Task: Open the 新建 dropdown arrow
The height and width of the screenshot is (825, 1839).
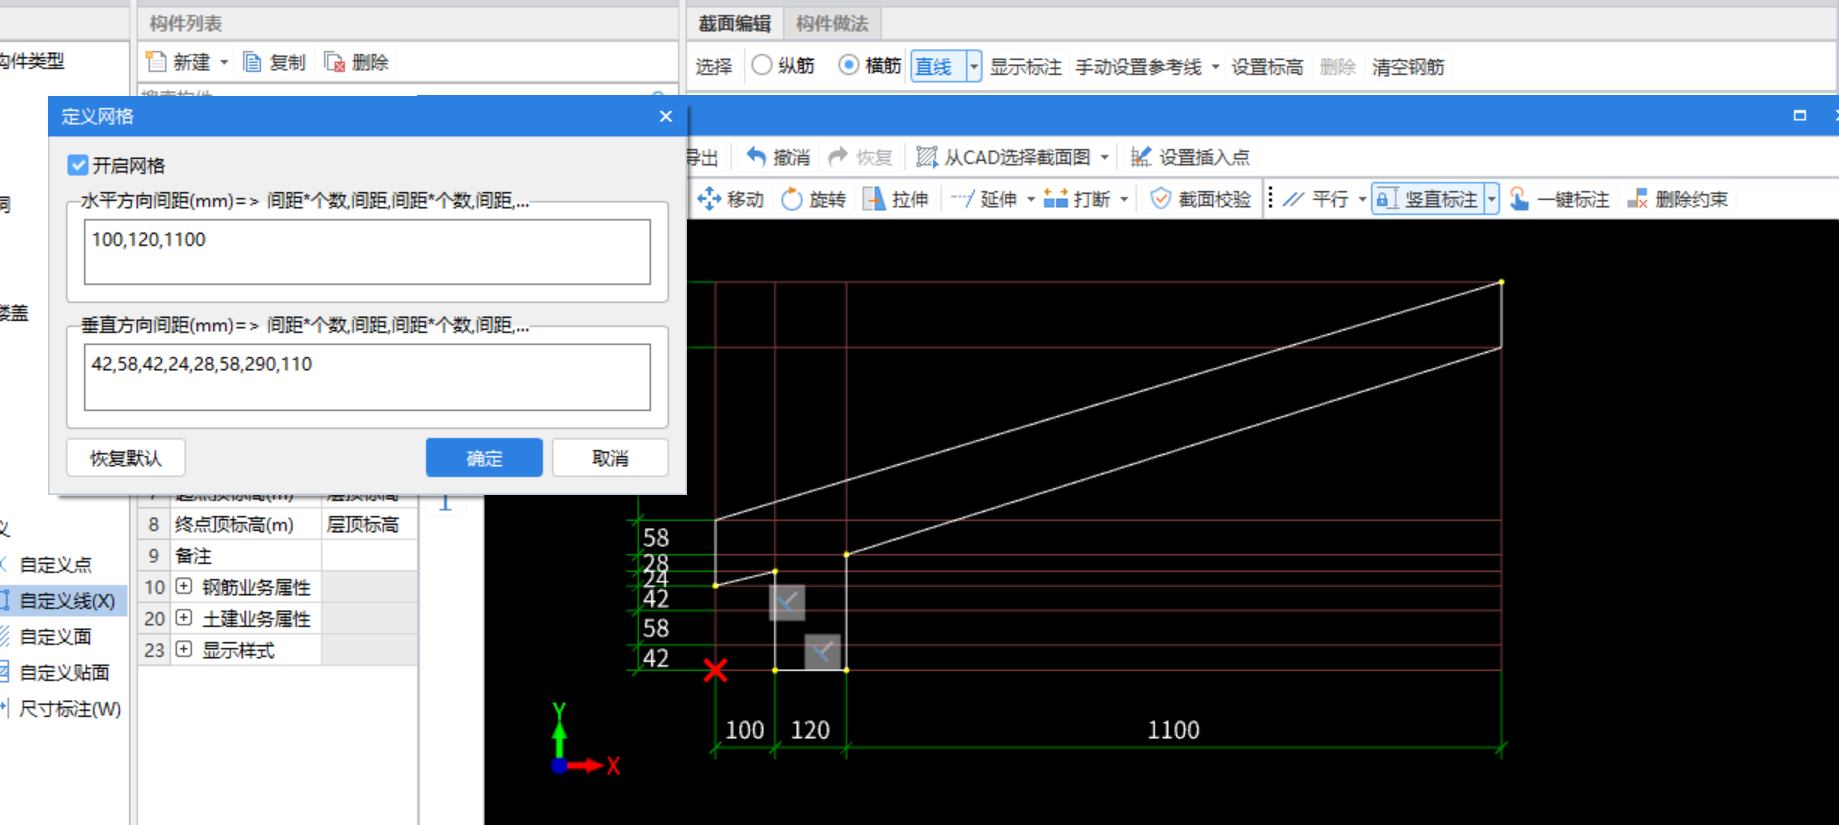Action: 224,62
